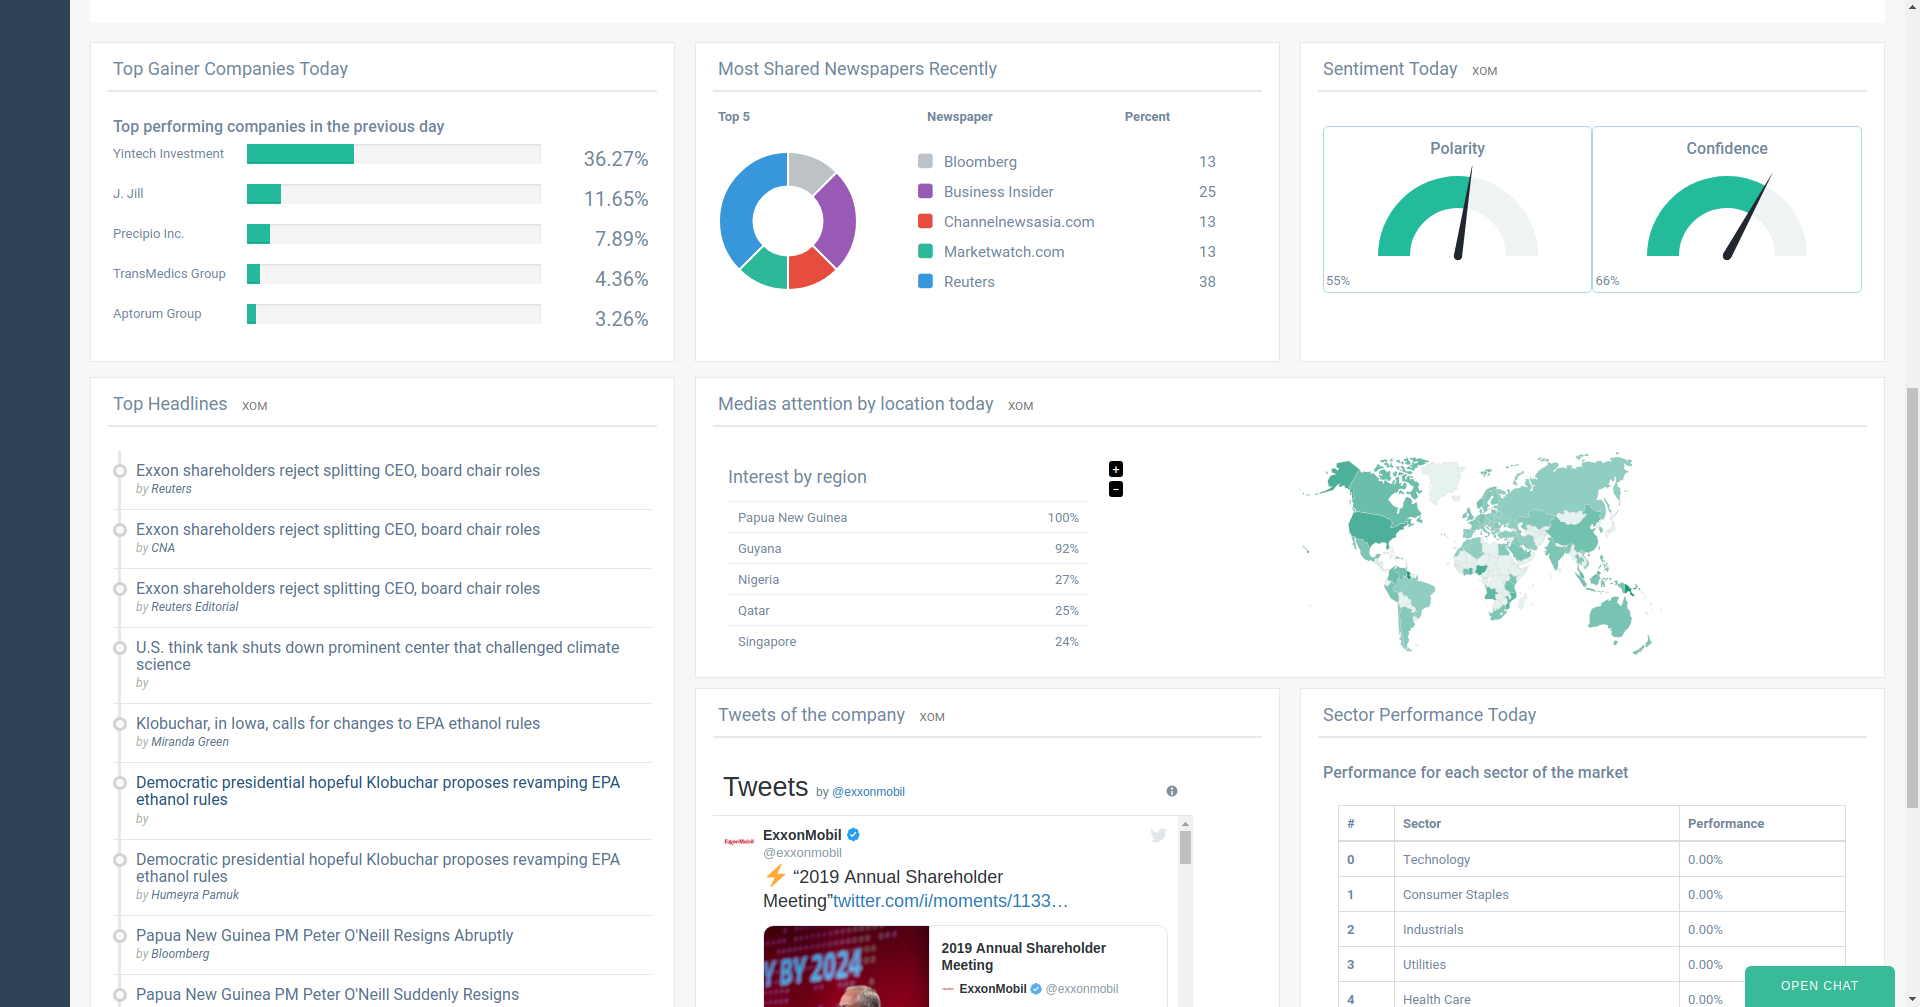Open the O'Neill Resigns Abruptly headline
This screenshot has width=1920, height=1007.
tap(324, 936)
